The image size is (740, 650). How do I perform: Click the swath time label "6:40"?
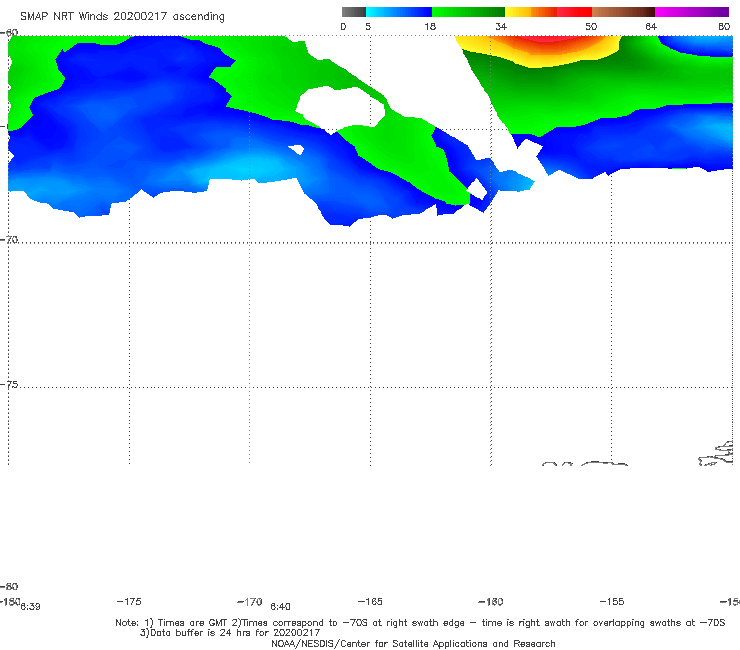(x=280, y=607)
